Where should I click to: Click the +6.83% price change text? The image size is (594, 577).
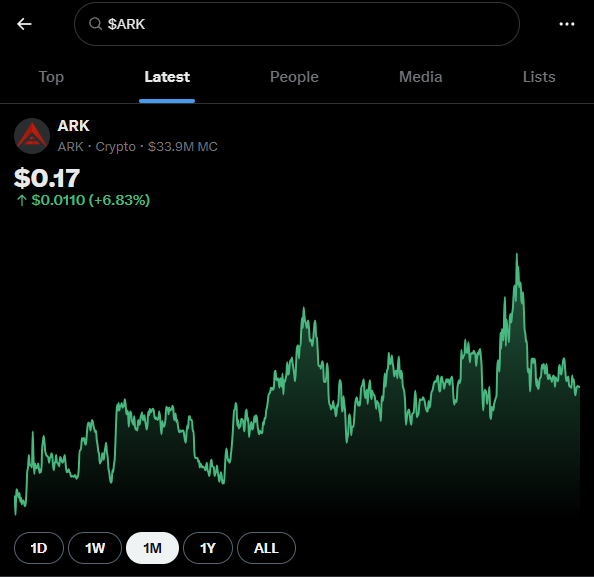(x=119, y=200)
